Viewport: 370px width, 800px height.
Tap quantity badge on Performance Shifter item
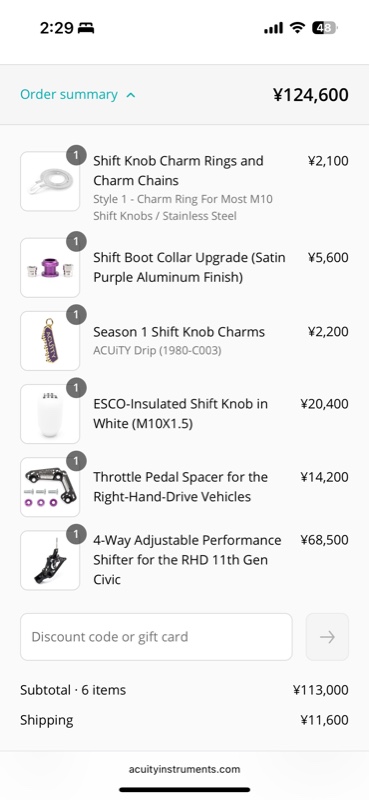tap(76, 535)
